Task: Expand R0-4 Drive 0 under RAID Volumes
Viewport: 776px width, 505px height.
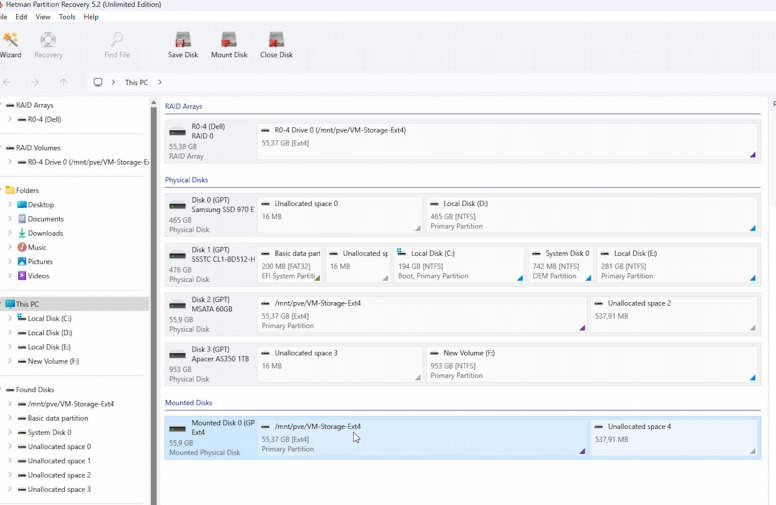Action: [x=10, y=162]
